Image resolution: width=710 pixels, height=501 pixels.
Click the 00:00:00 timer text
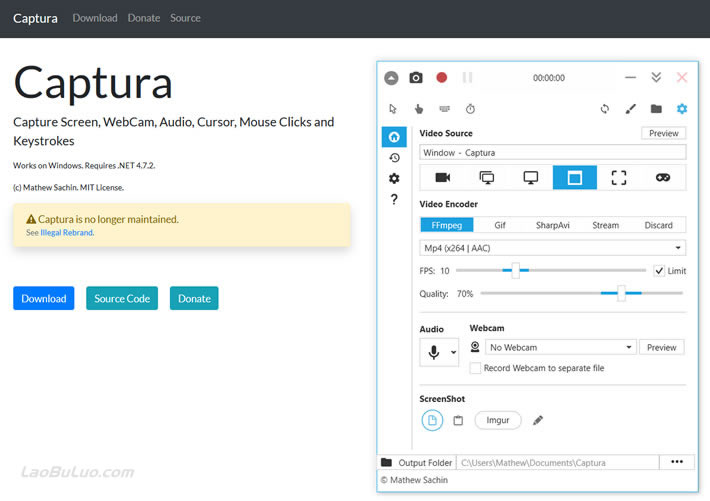[548, 78]
